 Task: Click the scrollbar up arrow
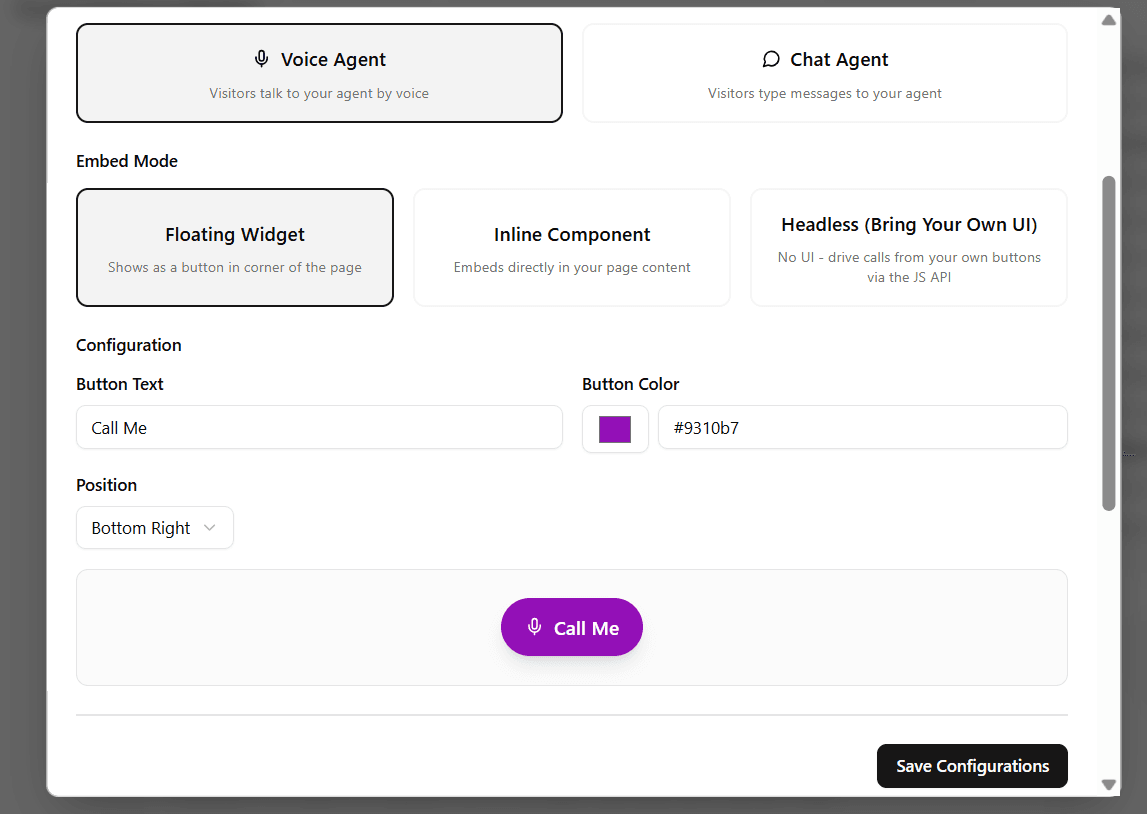(1109, 20)
